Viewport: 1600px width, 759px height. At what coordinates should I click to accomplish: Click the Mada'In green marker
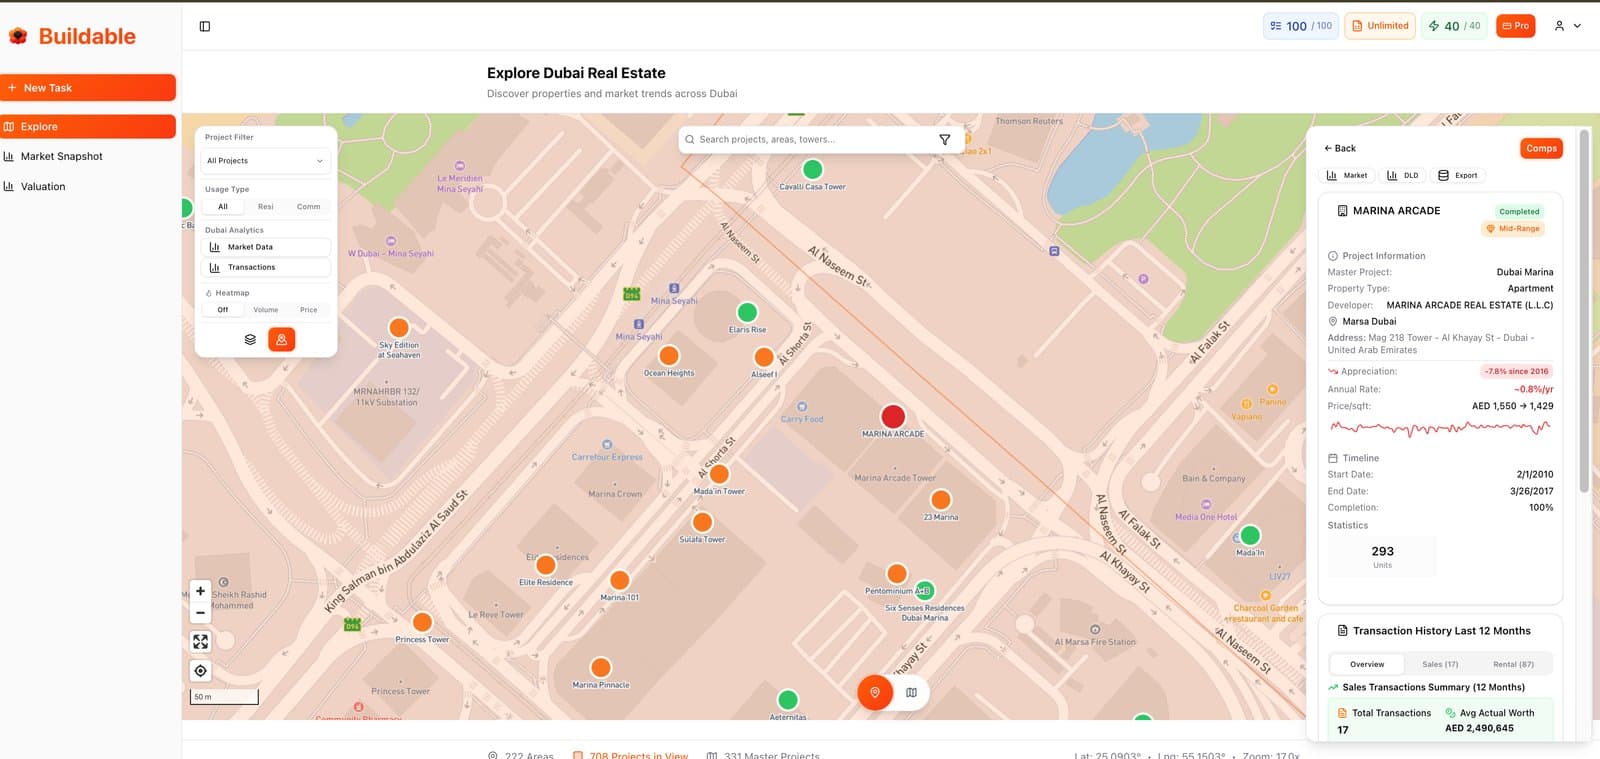1250,535
